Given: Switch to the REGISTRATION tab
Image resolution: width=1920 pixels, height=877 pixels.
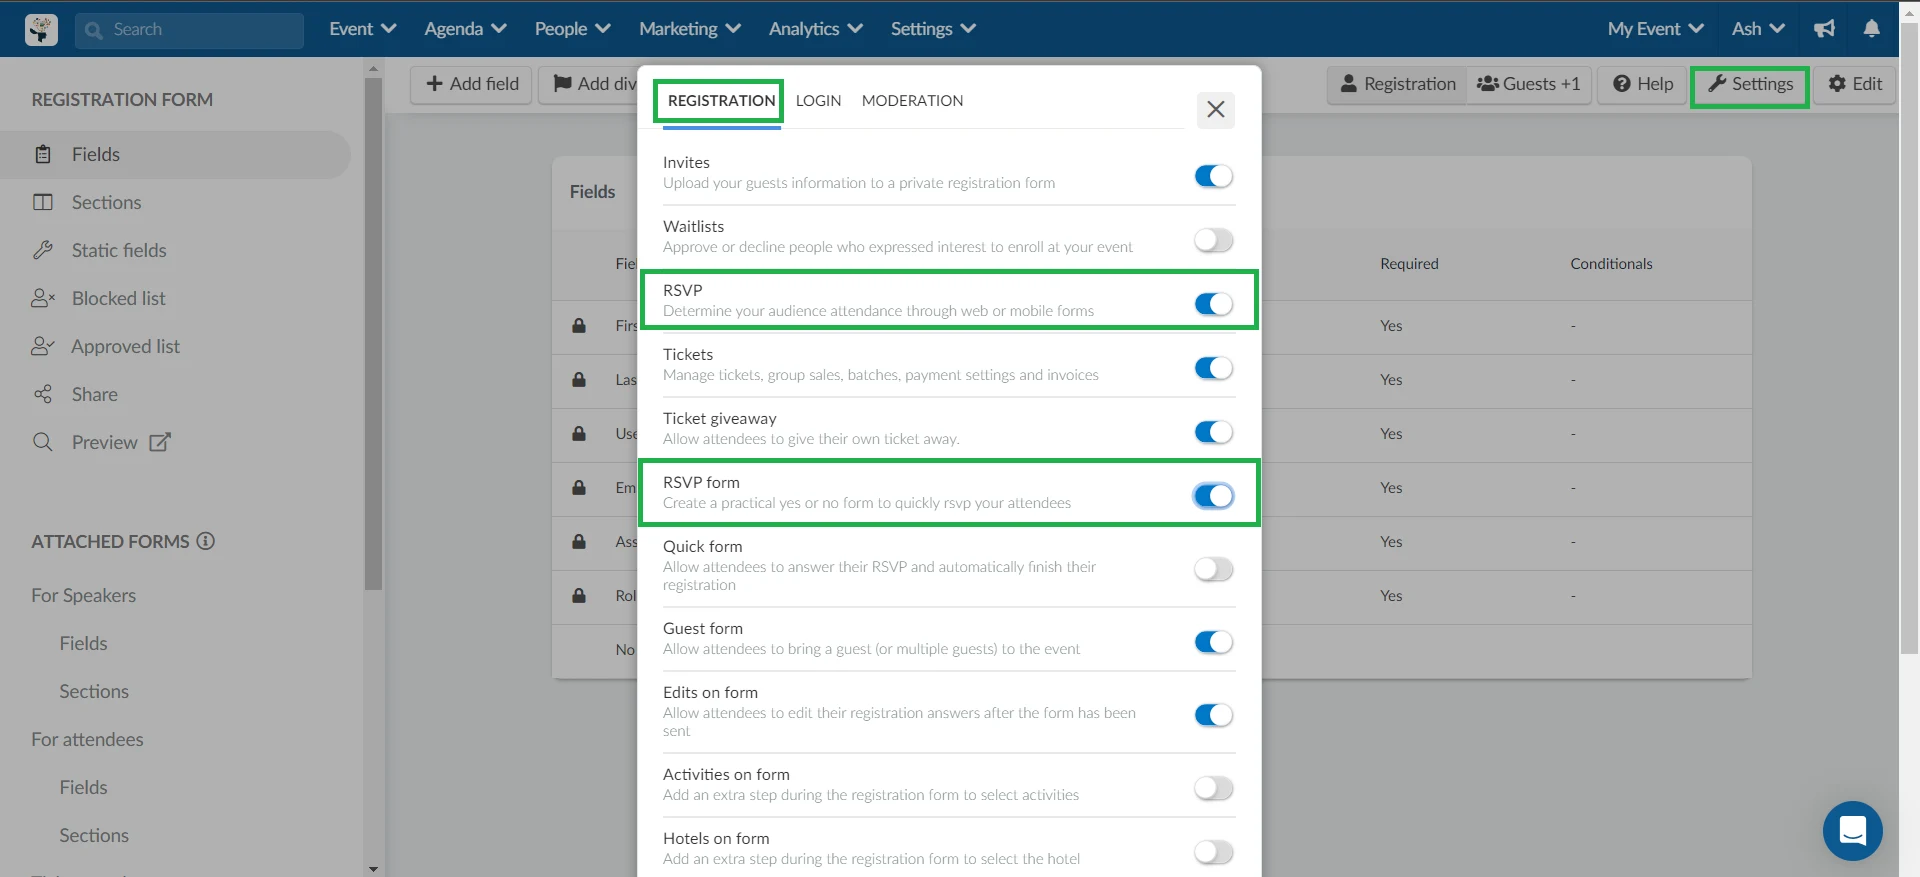Looking at the screenshot, I should (721, 101).
